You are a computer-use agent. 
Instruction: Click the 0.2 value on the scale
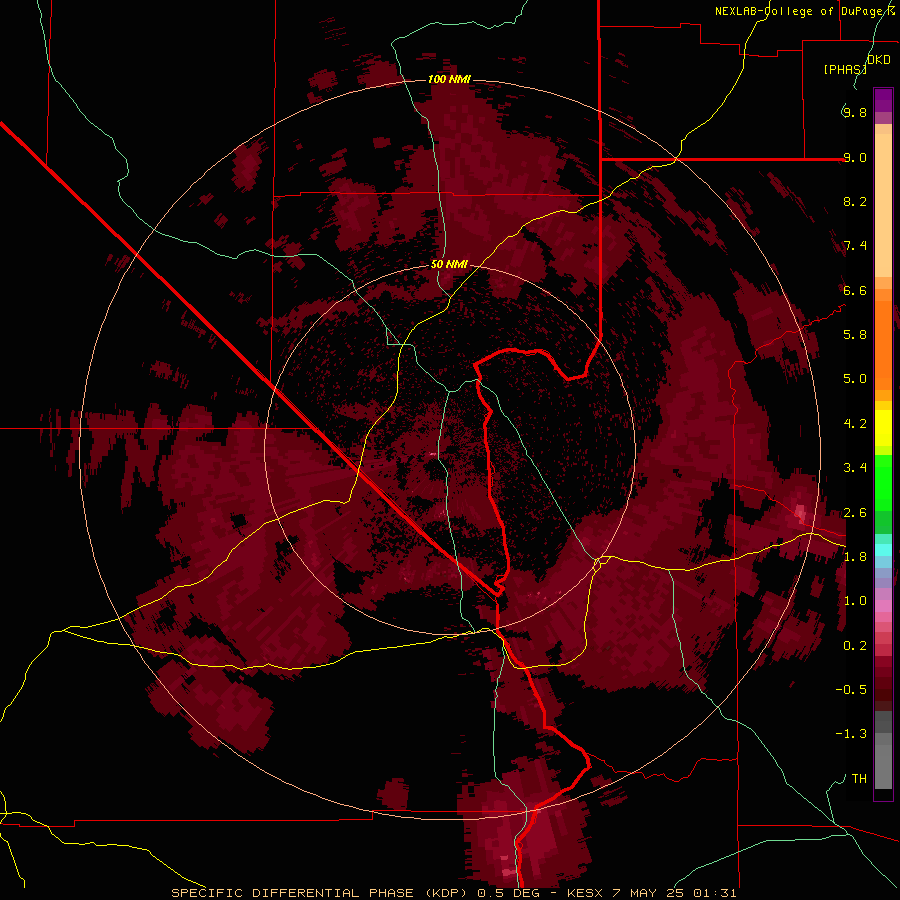tap(855, 646)
